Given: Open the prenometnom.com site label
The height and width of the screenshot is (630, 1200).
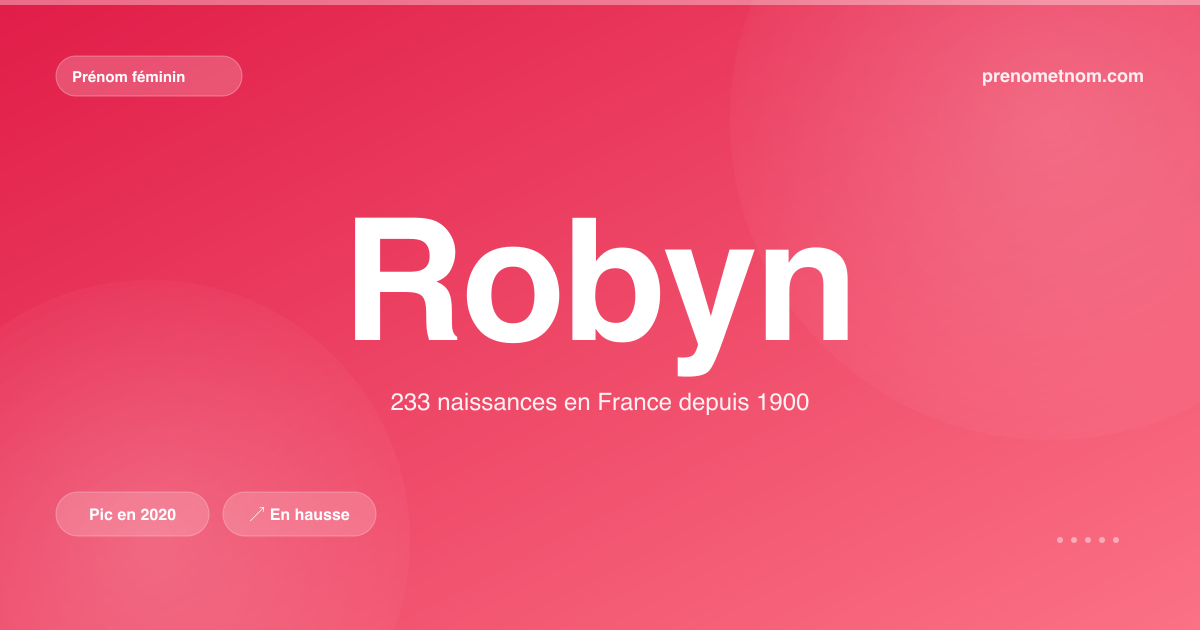Looking at the screenshot, I should 1063,76.
